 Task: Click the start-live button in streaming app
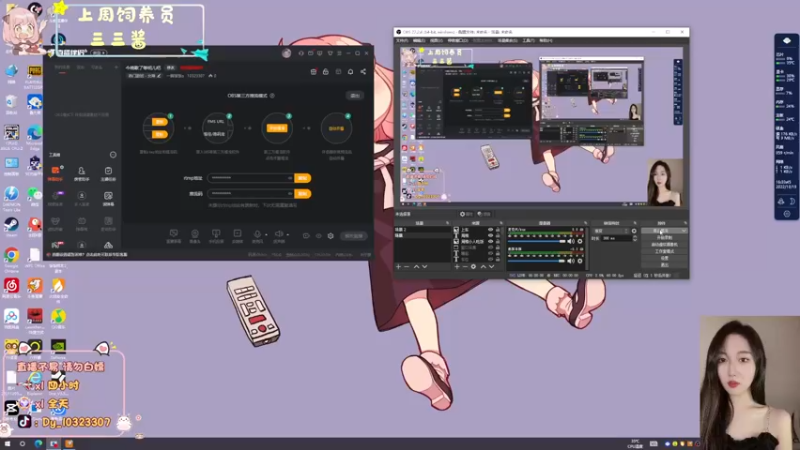[x=353, y=236]
